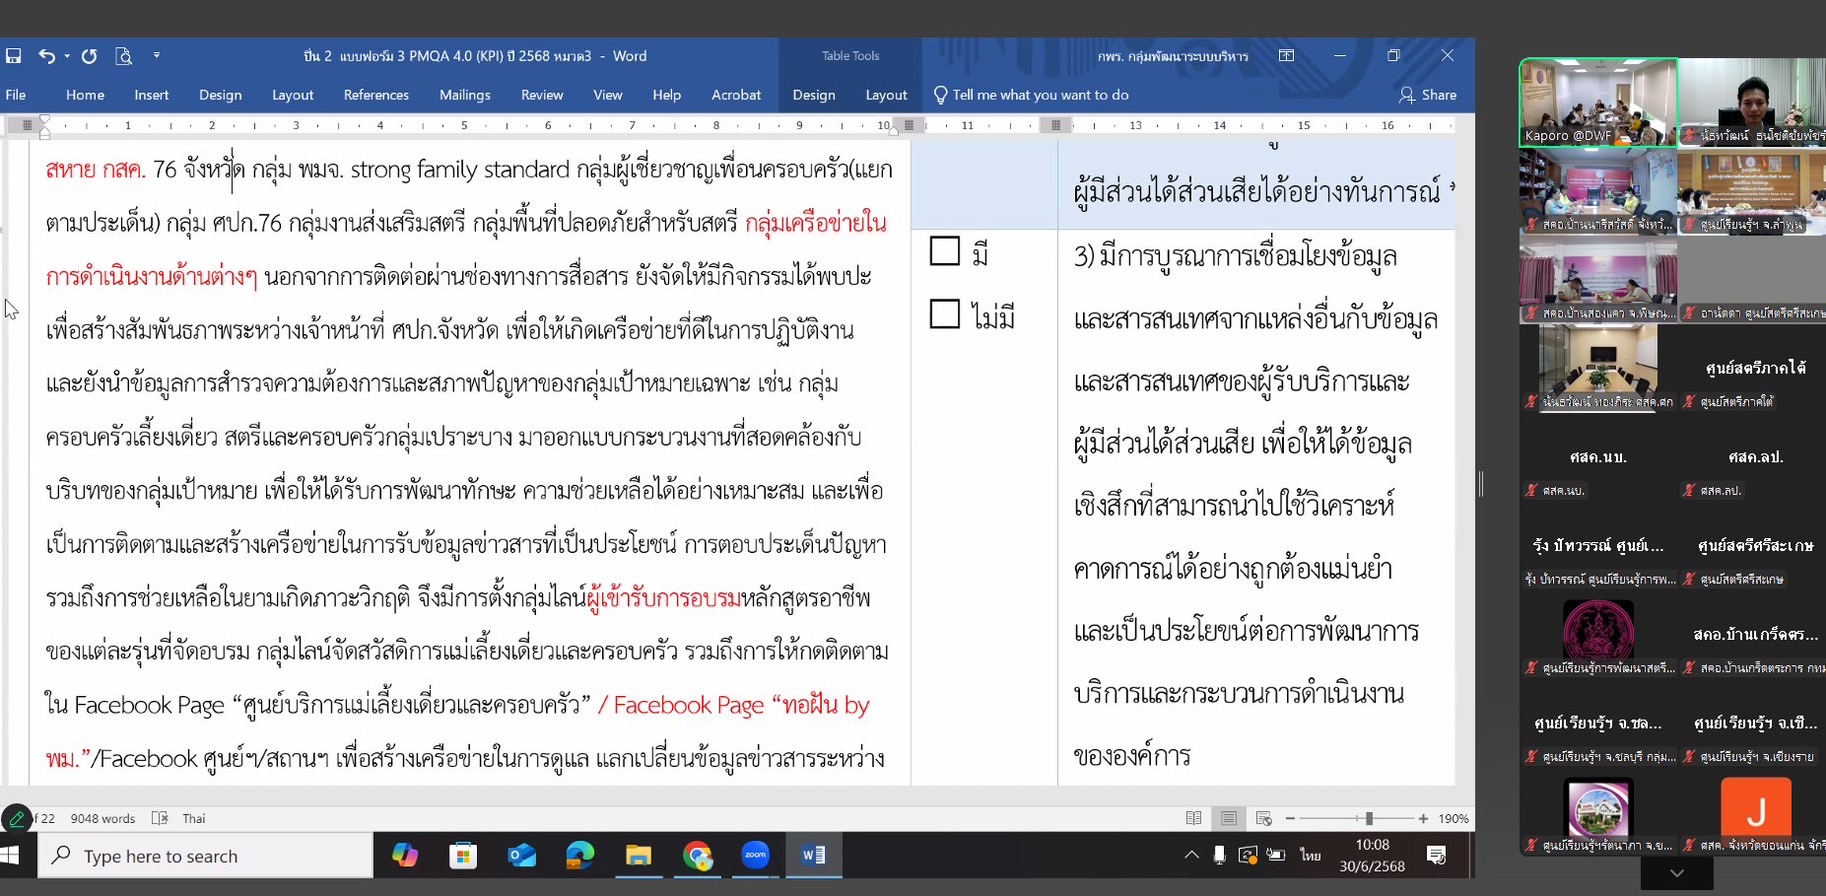Image resolution: width=1826 pixels, height=896 pixels.
Task: Select Web Layout view icon in status bar
Action: click(1263, 818)
